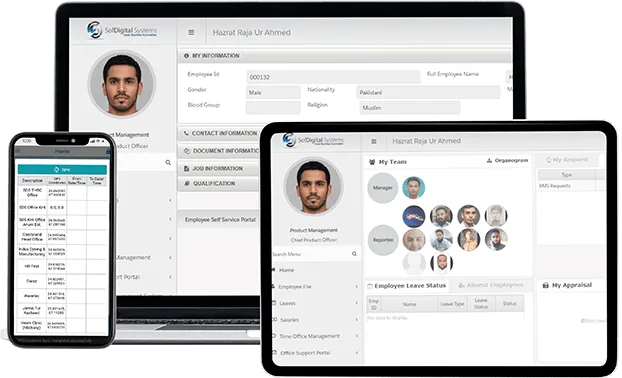Click the Manager circle in My Team
The height and width of the screenshot is (378, 622).
point(383,188)
